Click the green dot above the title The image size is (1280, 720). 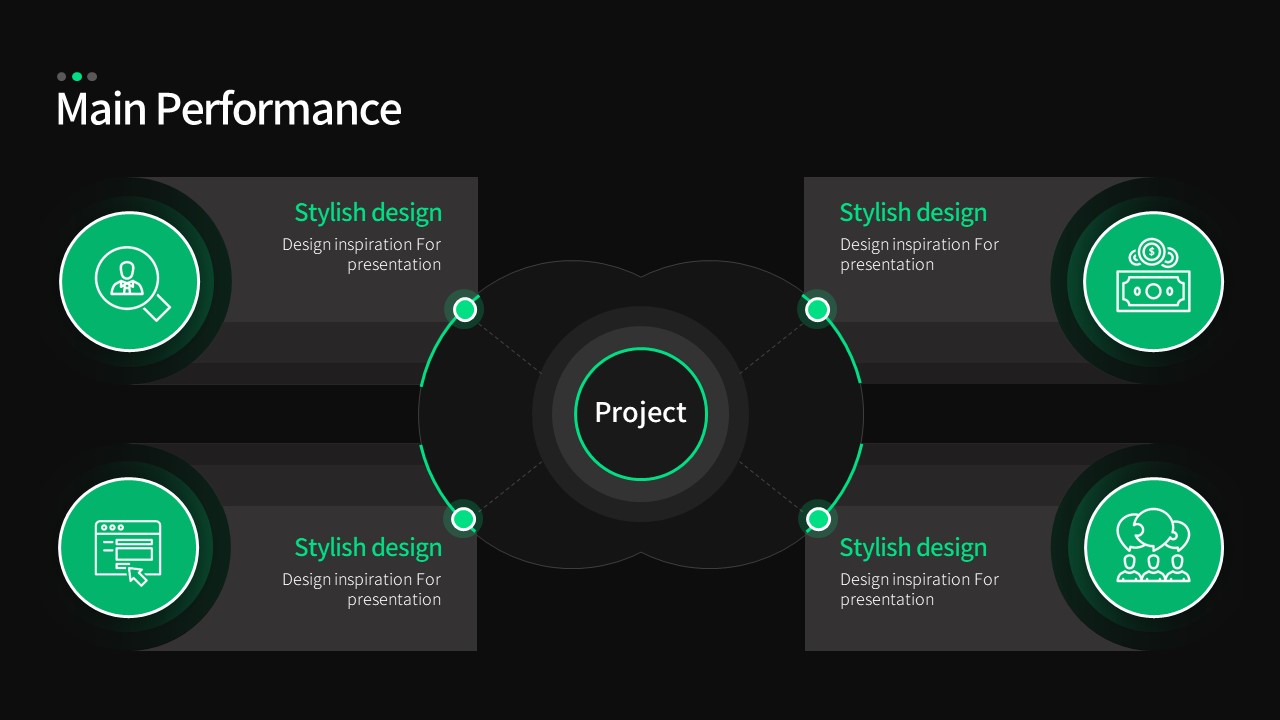[x=77, y=76]
